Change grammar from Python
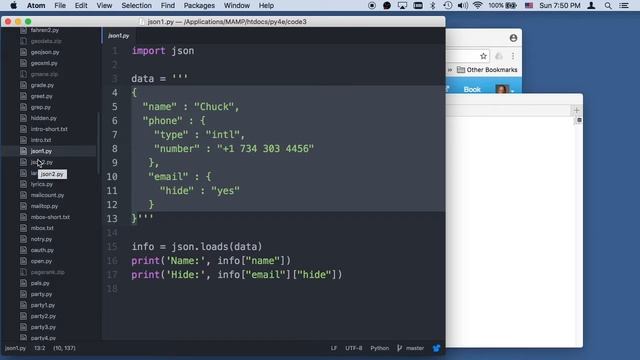 pyautogui.click(x=380, y=348)
